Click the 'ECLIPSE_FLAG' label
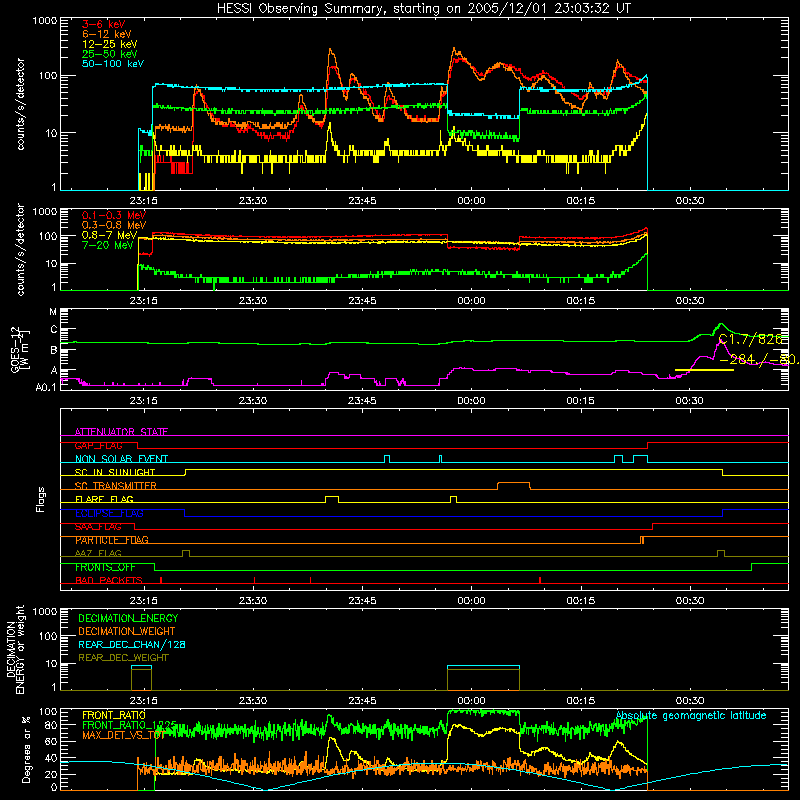 pyautogui.click(x=109, y=513)
